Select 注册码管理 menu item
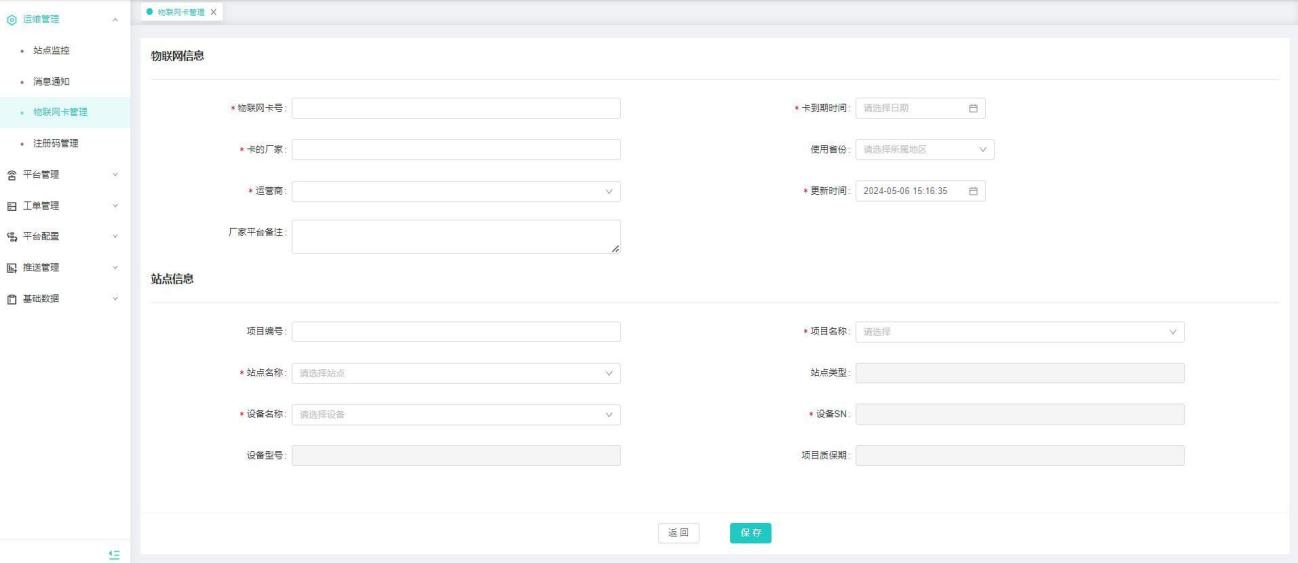 pyautogui.click(x=56, y=144)
